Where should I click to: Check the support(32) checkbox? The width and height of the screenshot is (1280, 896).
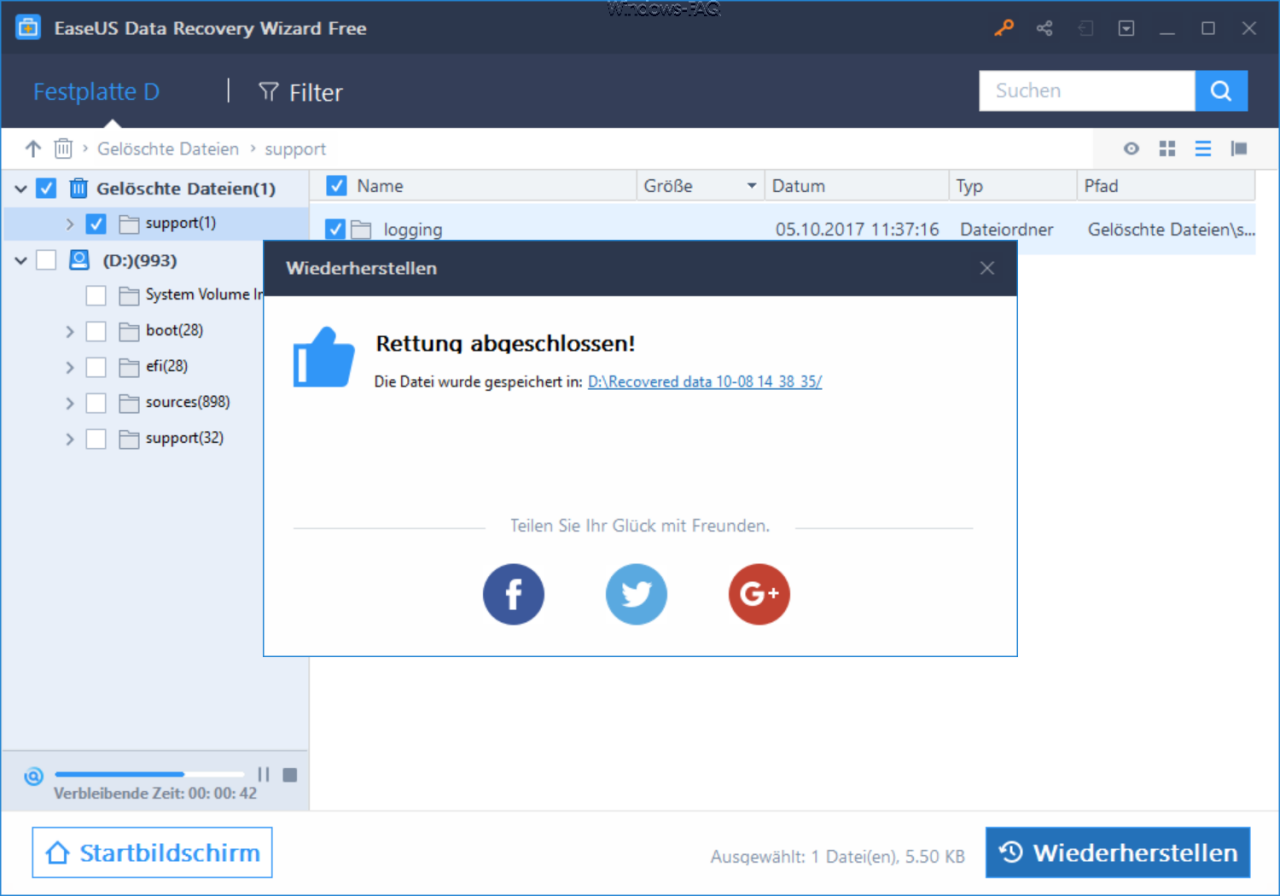coord(96,439)
